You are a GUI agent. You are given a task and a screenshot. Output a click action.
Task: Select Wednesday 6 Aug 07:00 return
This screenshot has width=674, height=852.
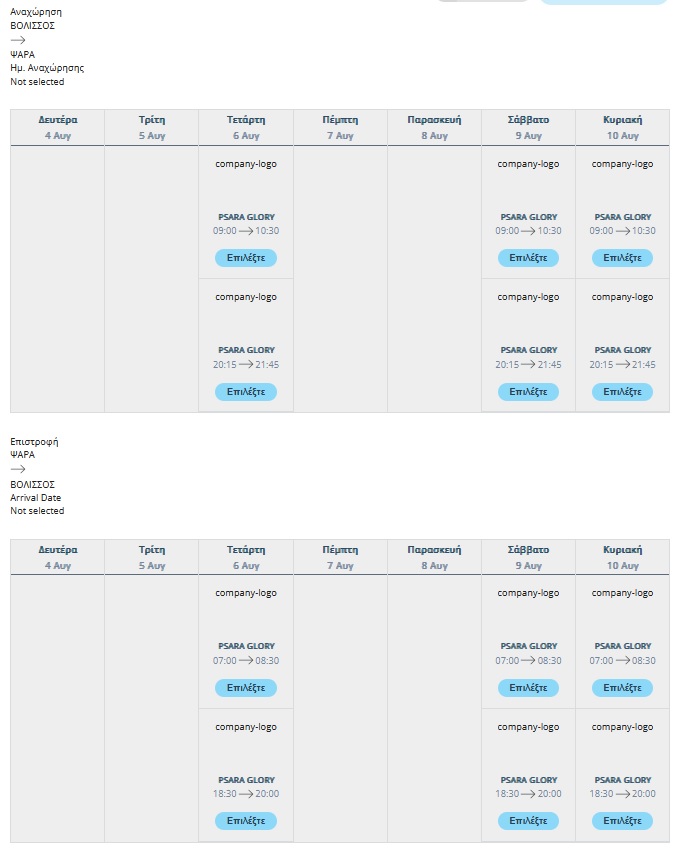coord(246,687)
